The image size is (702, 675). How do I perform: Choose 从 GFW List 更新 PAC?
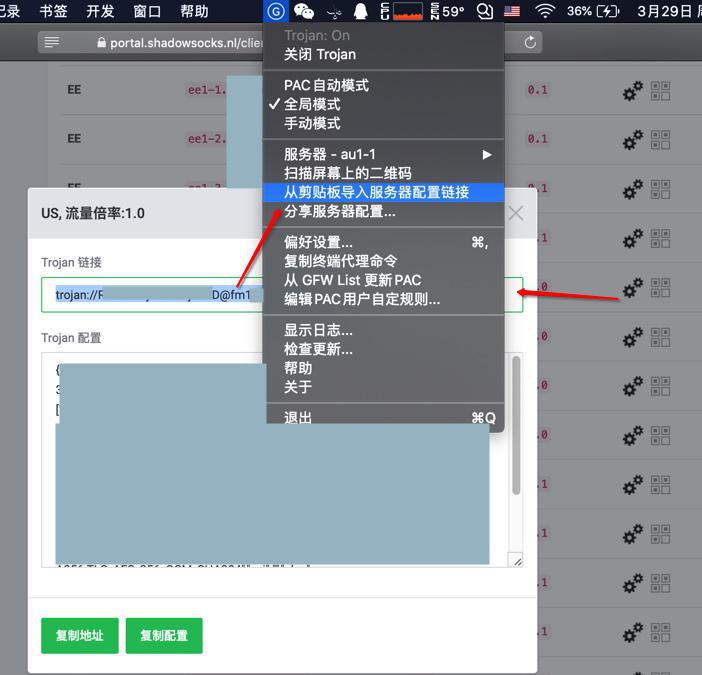tap(383, 280)
